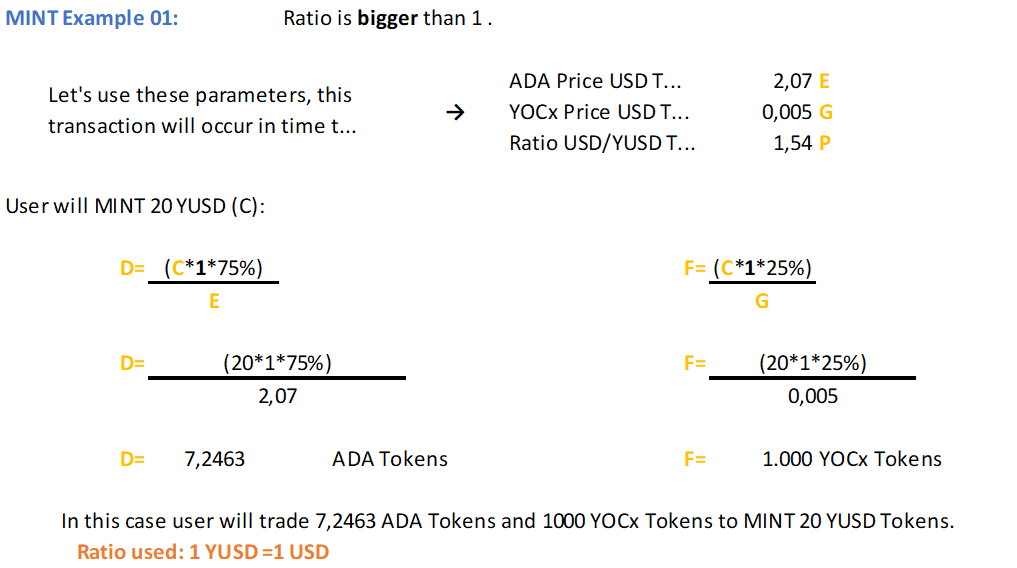The height and width of the screenshot is (568, 1017).
Task: Click the 'Ratio used: 1 YUSD =1 USD' text
Action: click(203, 551)
